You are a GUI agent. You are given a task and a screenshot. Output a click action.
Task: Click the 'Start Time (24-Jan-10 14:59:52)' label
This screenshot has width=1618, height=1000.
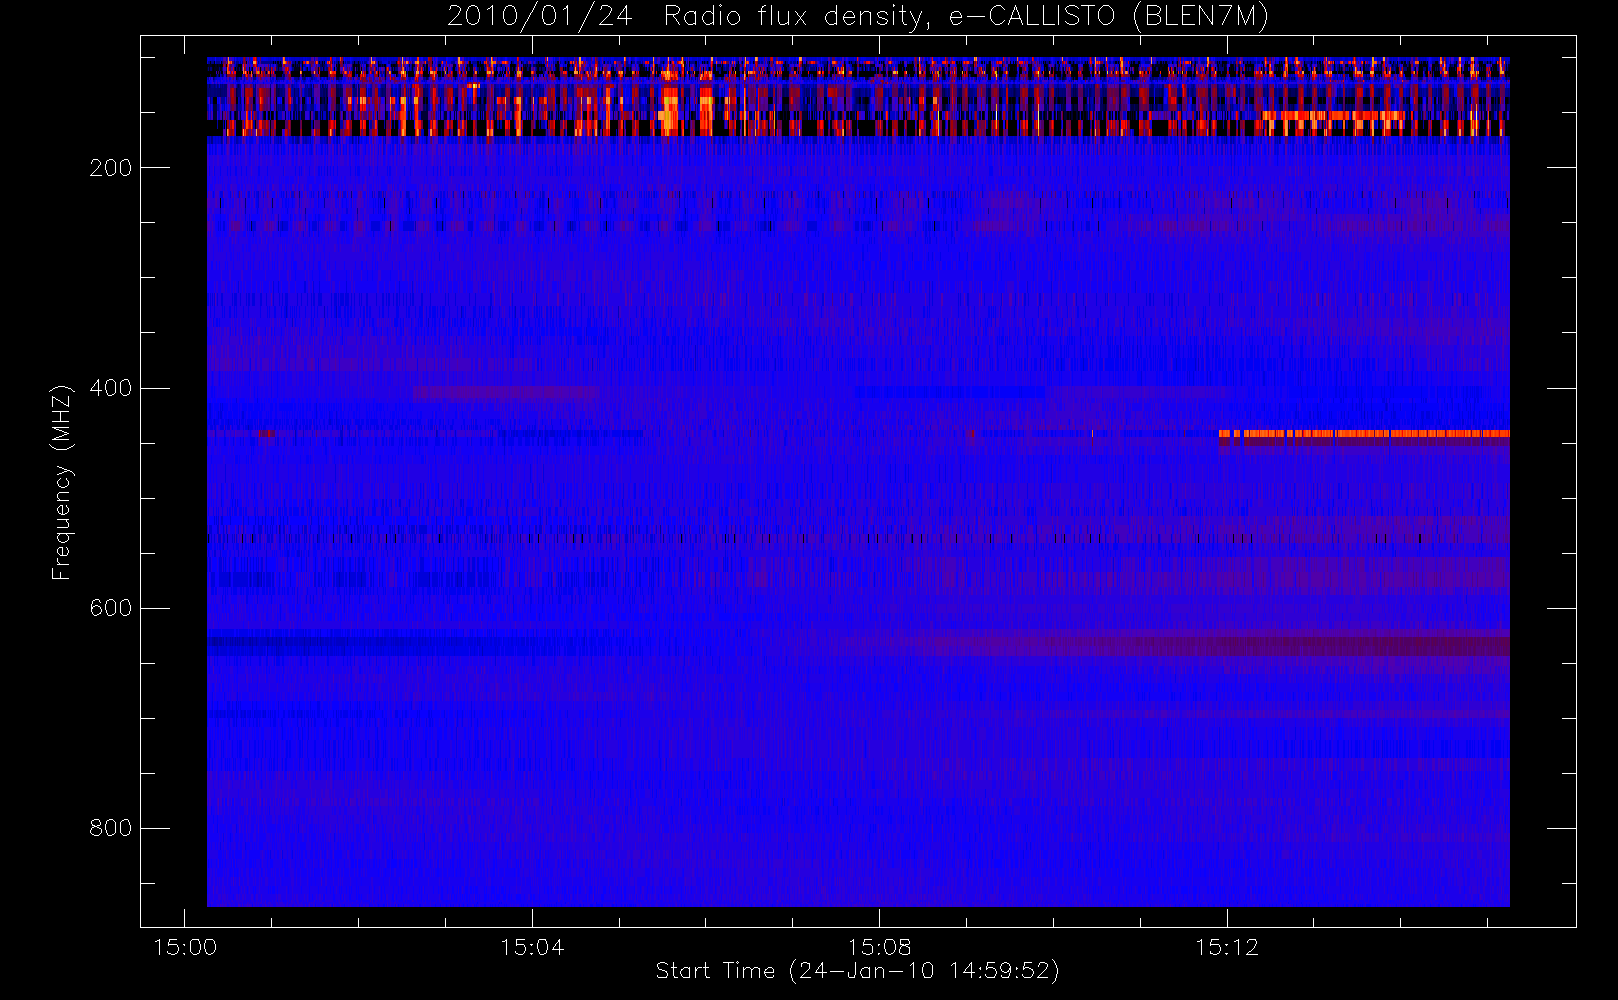(857, 971)
